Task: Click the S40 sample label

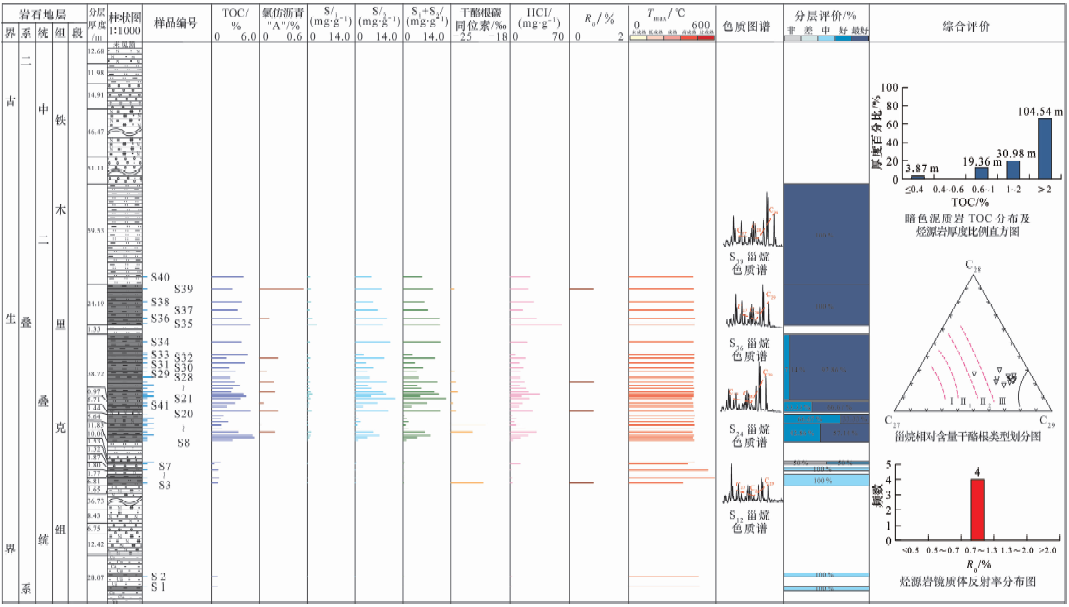Action: (x=160, y=277)
